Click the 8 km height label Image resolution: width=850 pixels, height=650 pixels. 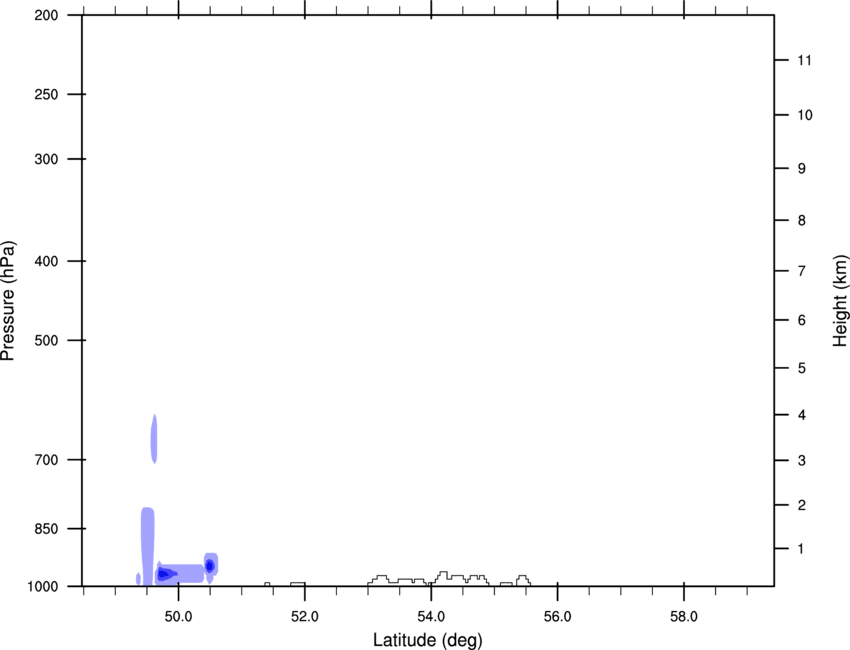802,221
